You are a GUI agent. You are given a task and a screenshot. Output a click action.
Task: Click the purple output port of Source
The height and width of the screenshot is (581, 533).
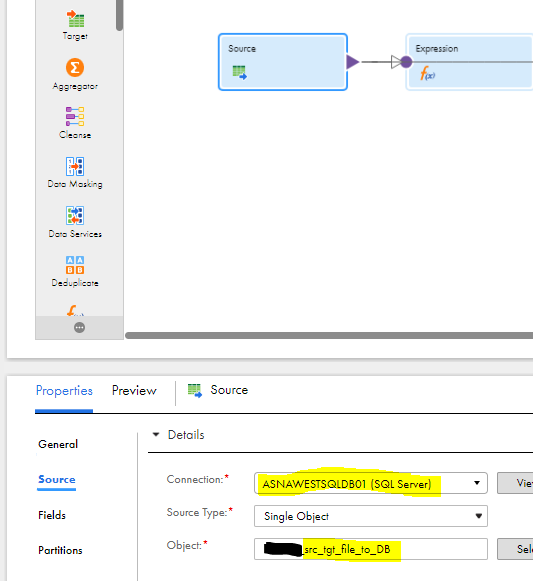point(352,62)
